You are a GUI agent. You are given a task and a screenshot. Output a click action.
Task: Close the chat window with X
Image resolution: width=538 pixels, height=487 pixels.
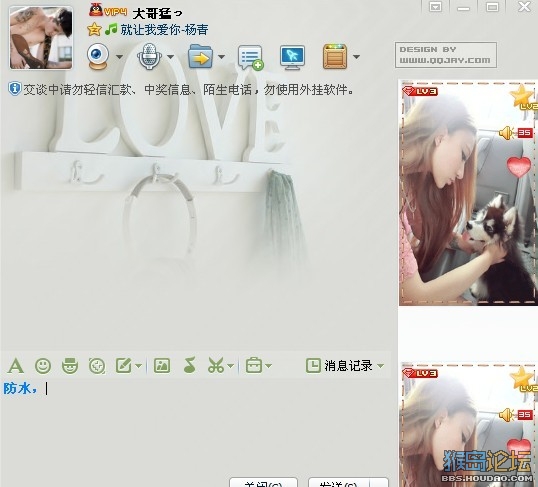(x=524, y=7)
